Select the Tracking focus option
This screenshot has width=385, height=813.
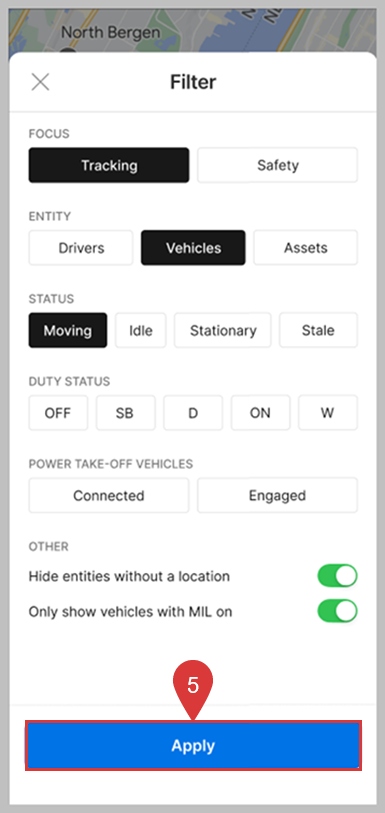[x=109, y=165]
